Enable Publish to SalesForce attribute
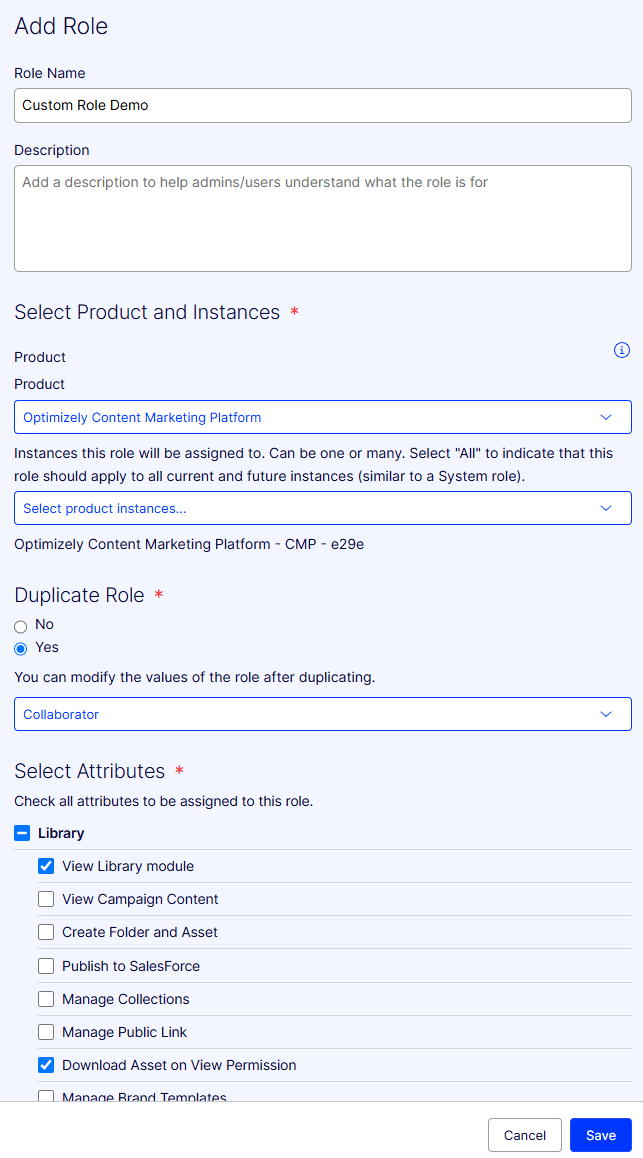The image size is (643, 1158). coord(45,965)
